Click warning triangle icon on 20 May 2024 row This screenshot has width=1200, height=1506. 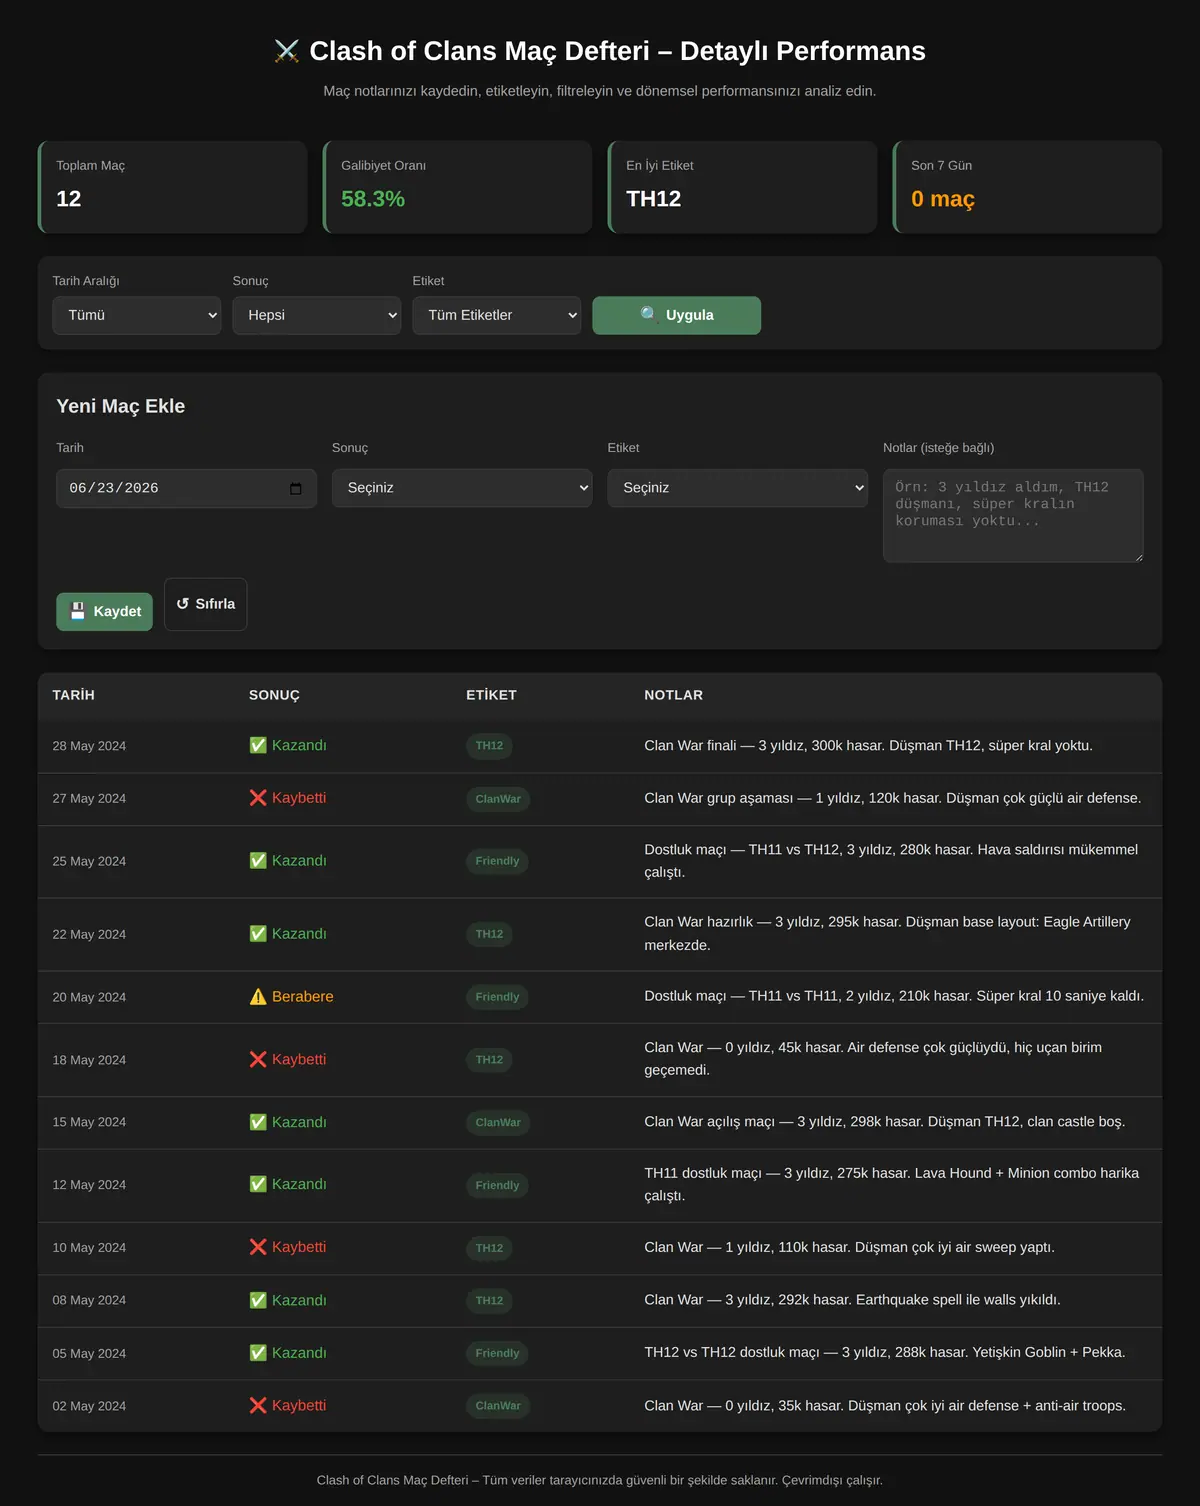tap(258, 997)
